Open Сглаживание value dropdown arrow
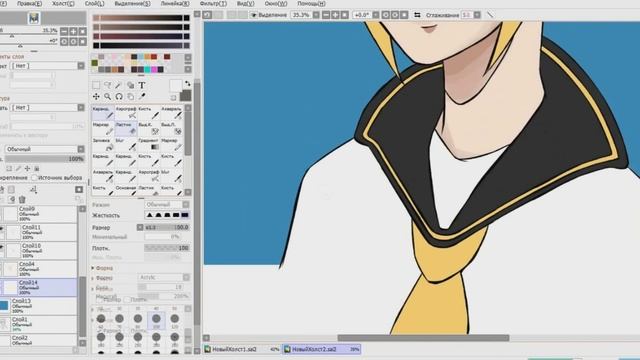Image resolution: width=640 pixels, height=360 pixels. pyautogui.click(x=477, y=15)
